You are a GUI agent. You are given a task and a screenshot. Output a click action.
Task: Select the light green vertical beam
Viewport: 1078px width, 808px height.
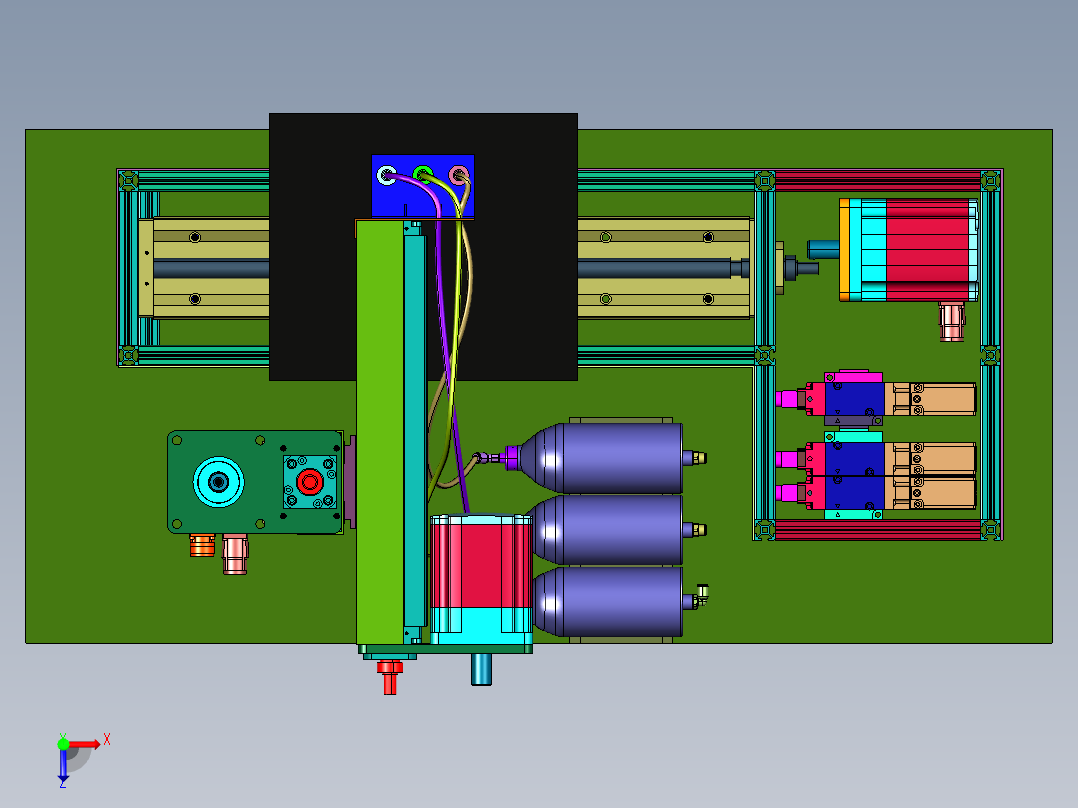380,432
